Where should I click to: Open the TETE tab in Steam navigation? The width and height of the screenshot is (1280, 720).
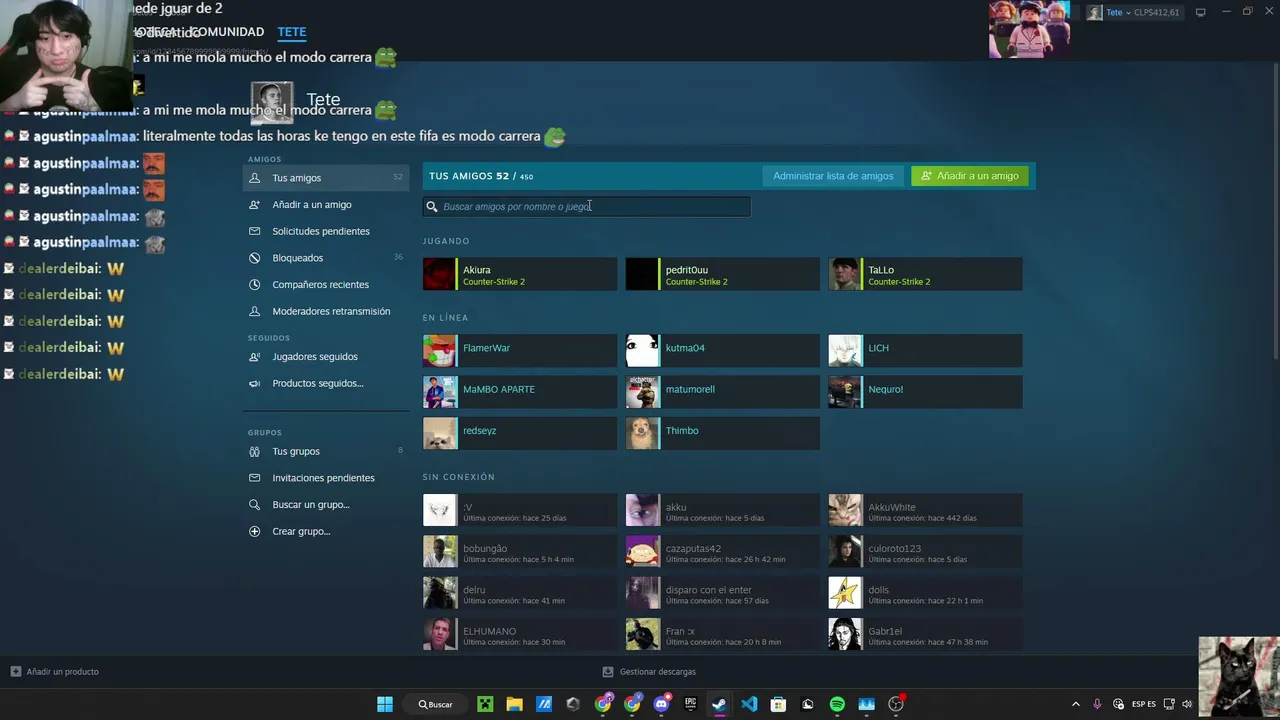click(x=292, y=32)
